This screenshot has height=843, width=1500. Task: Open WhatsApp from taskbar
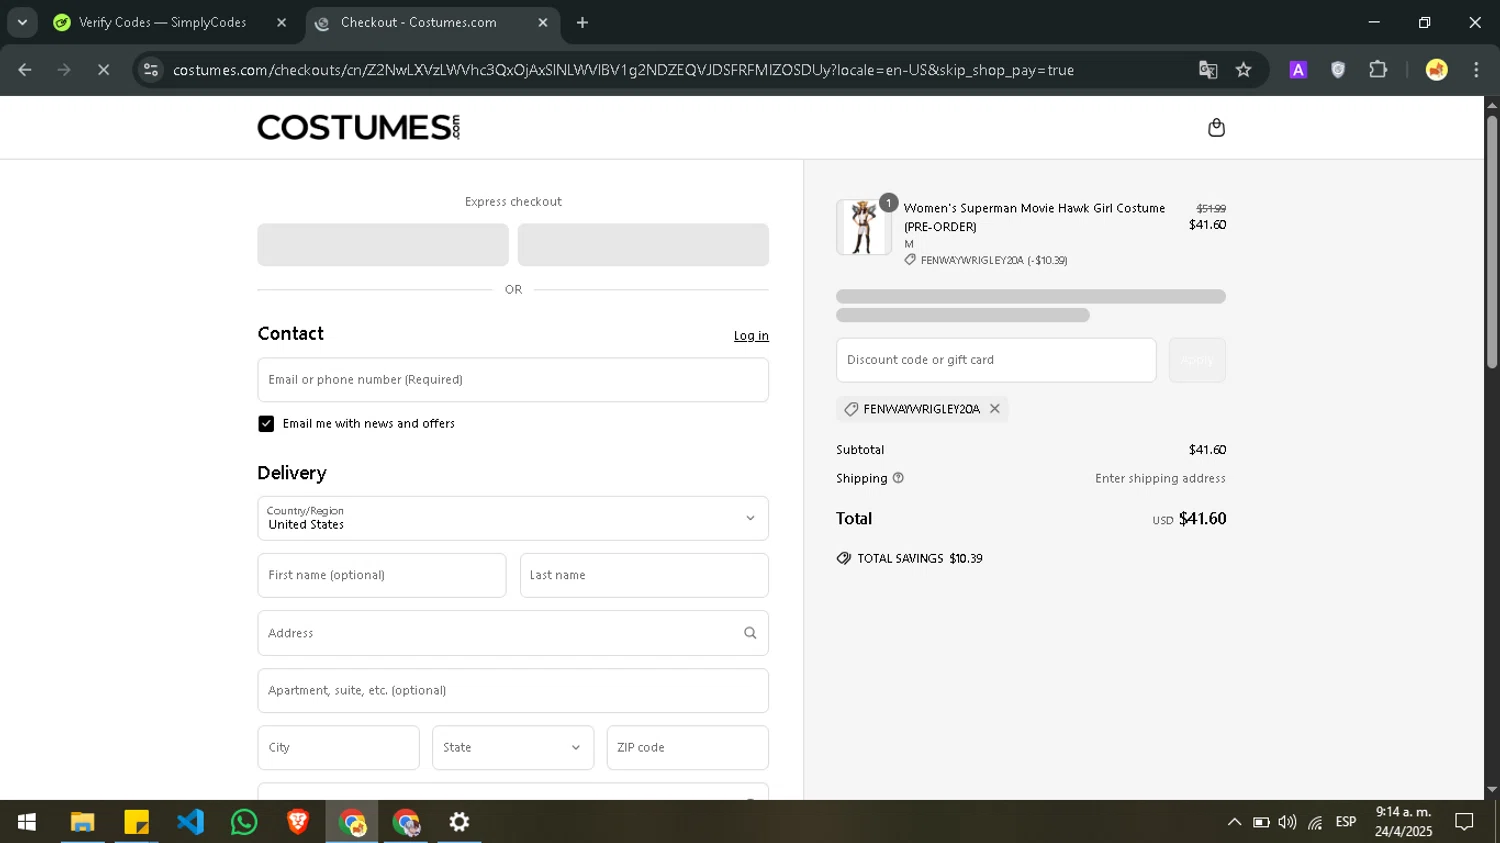pos(244,822)
